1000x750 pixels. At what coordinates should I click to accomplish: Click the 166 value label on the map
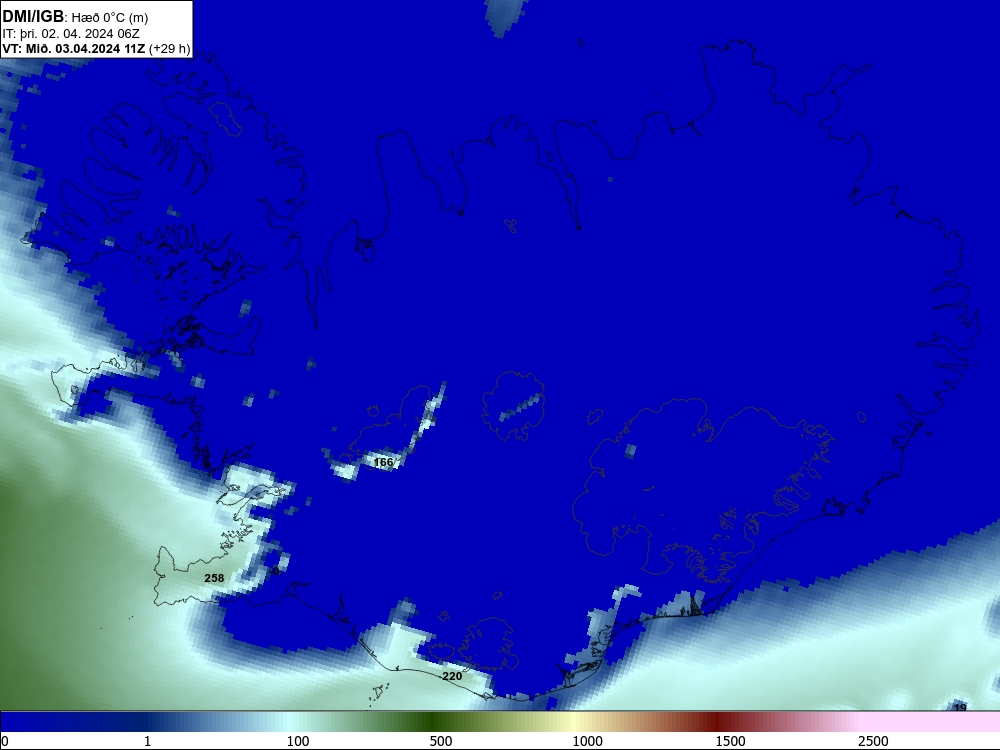coord(383,462)
